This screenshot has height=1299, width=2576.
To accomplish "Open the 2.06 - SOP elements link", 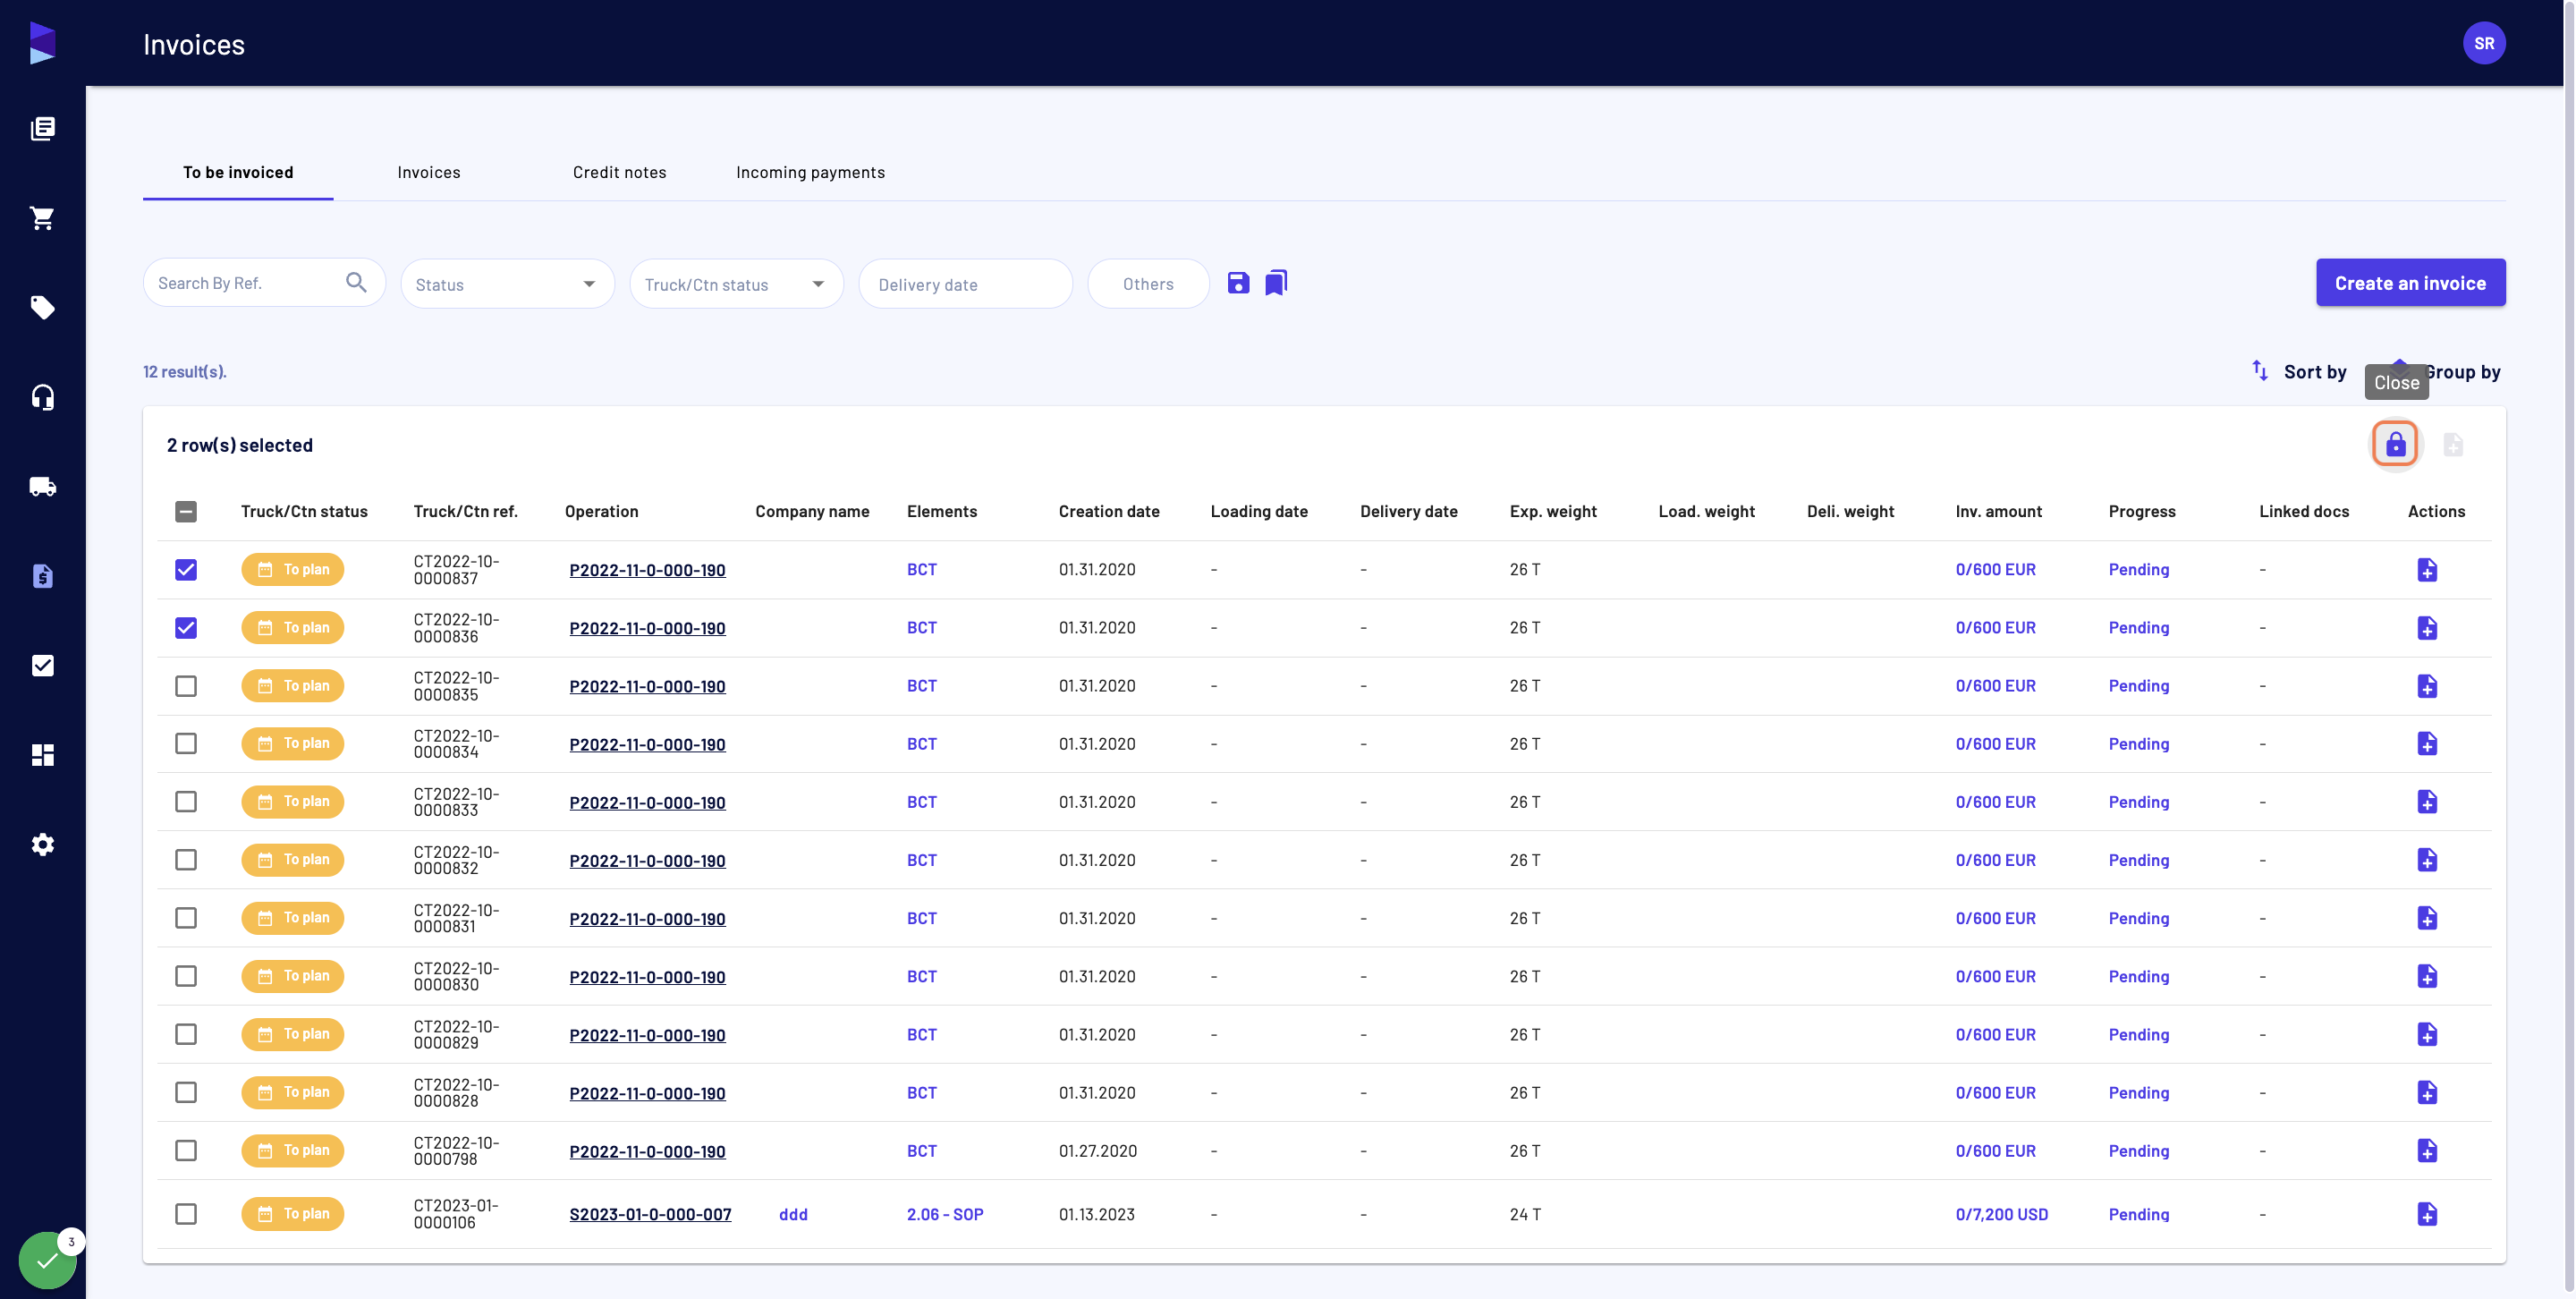I will coord(945,1214).
